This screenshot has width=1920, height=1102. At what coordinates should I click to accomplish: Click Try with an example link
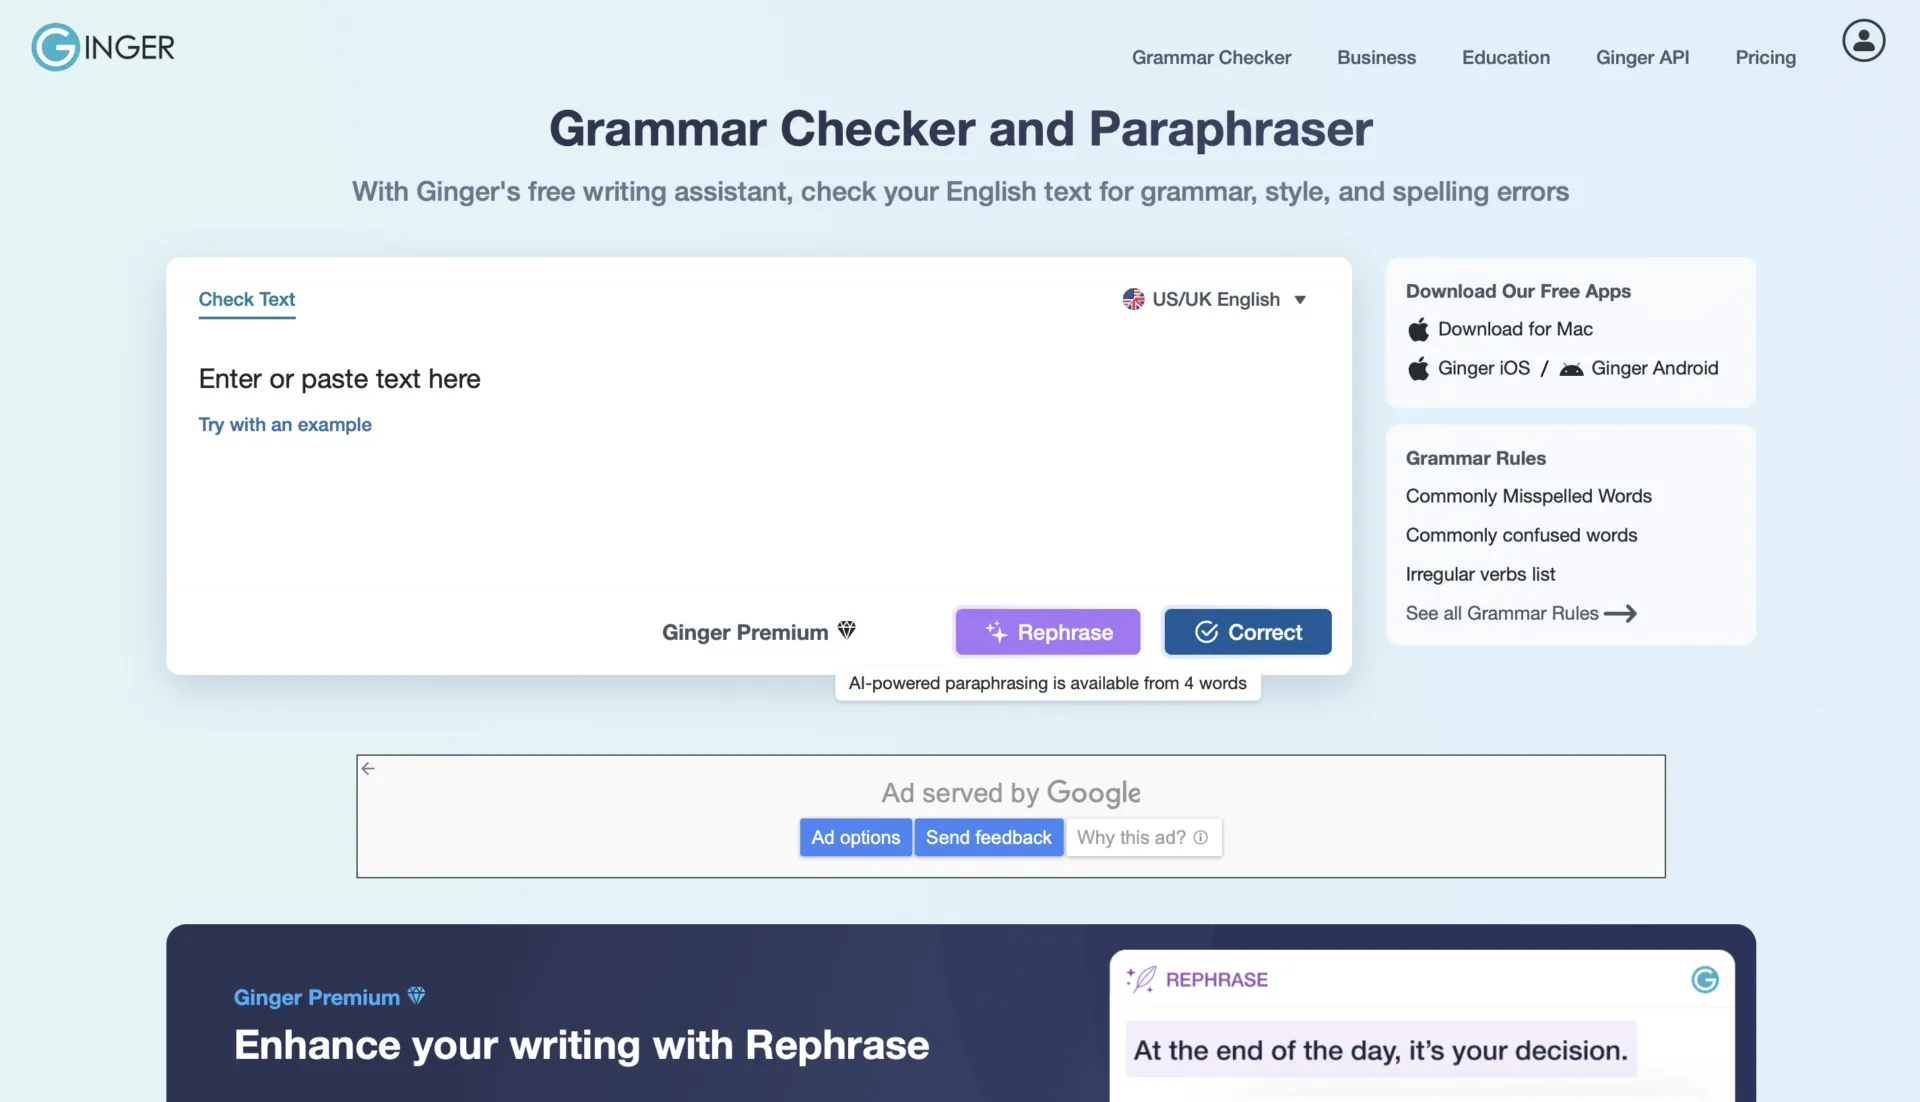[x=285, y=424]
